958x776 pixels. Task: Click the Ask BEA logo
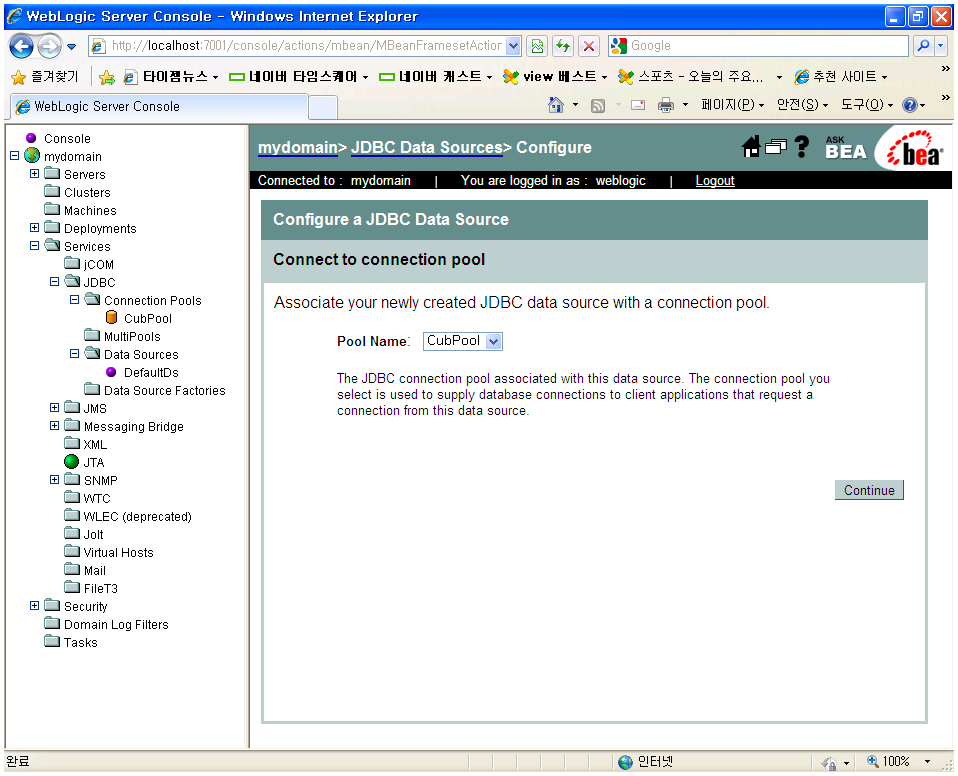pyautogui.click(x=846, y=147)
